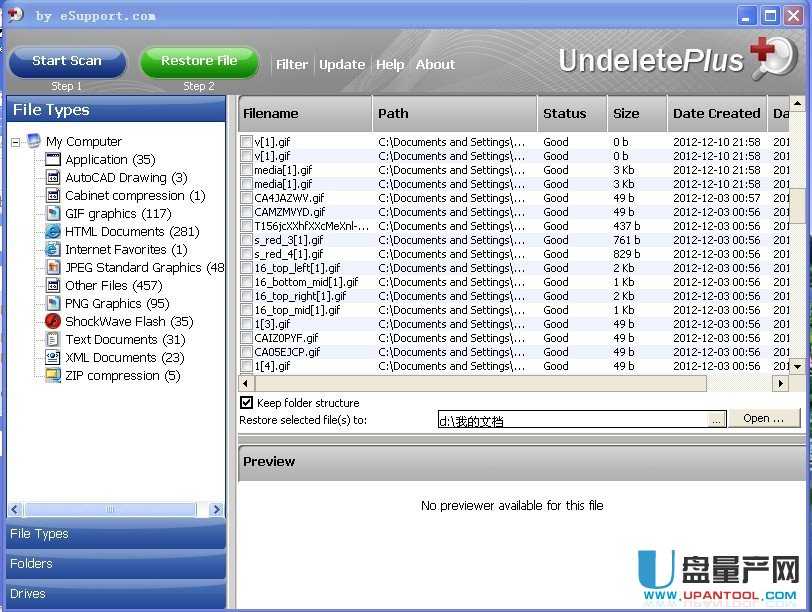Click the GIF graphics icon
The height and width of the screenshot is (612, 812).
point(53,213)
